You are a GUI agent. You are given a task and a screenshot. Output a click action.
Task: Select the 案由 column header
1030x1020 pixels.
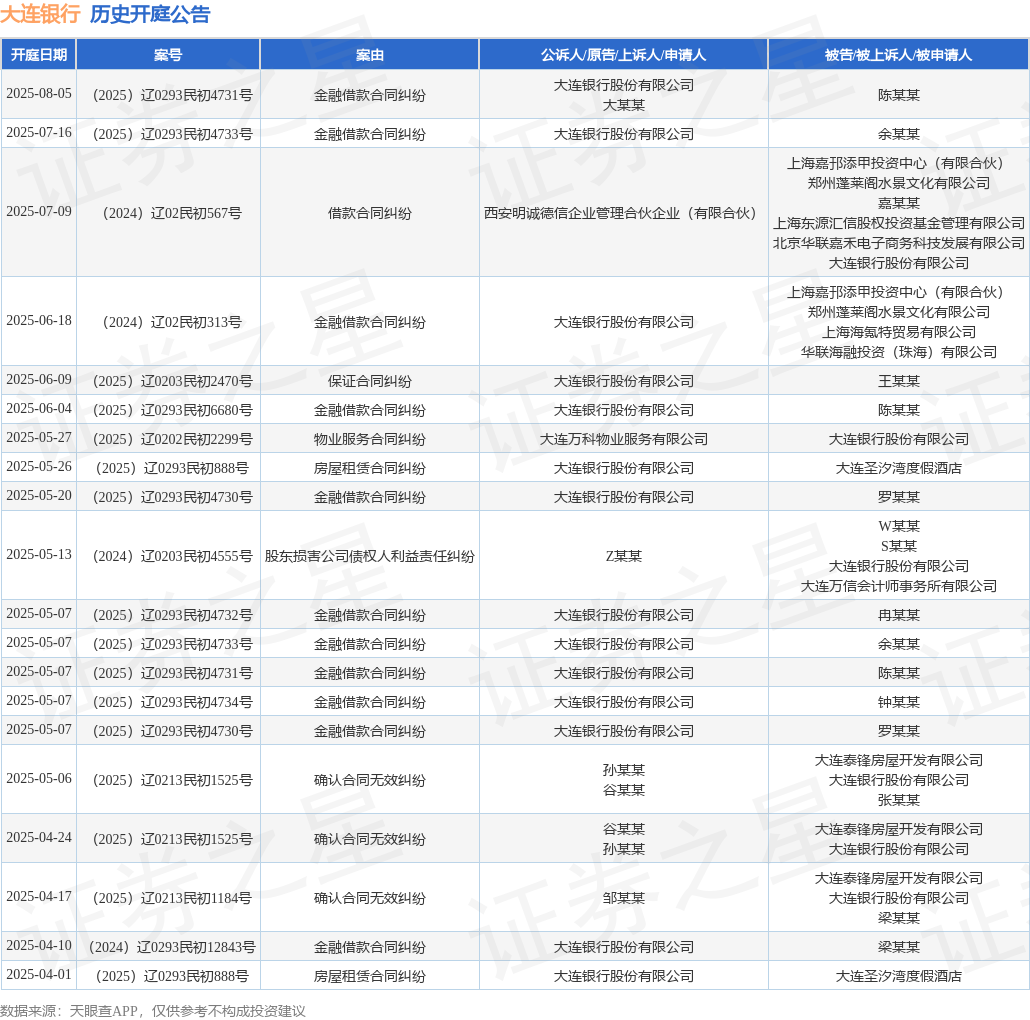tap(370, 55)
